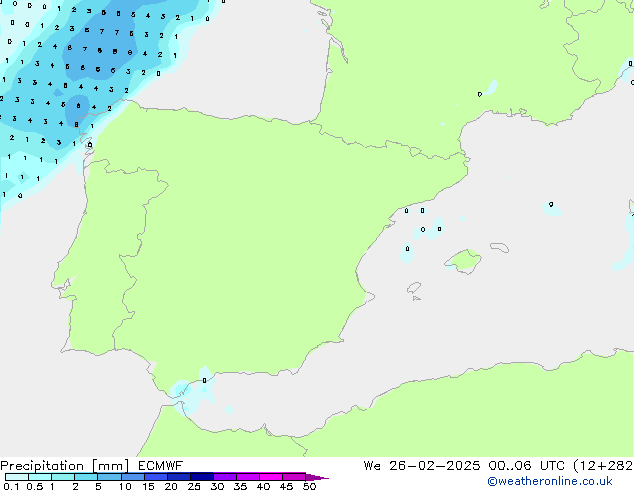Pick the legend swatch between 15 and 20
This screenshot has width=634, height=490.
point(155,477)
